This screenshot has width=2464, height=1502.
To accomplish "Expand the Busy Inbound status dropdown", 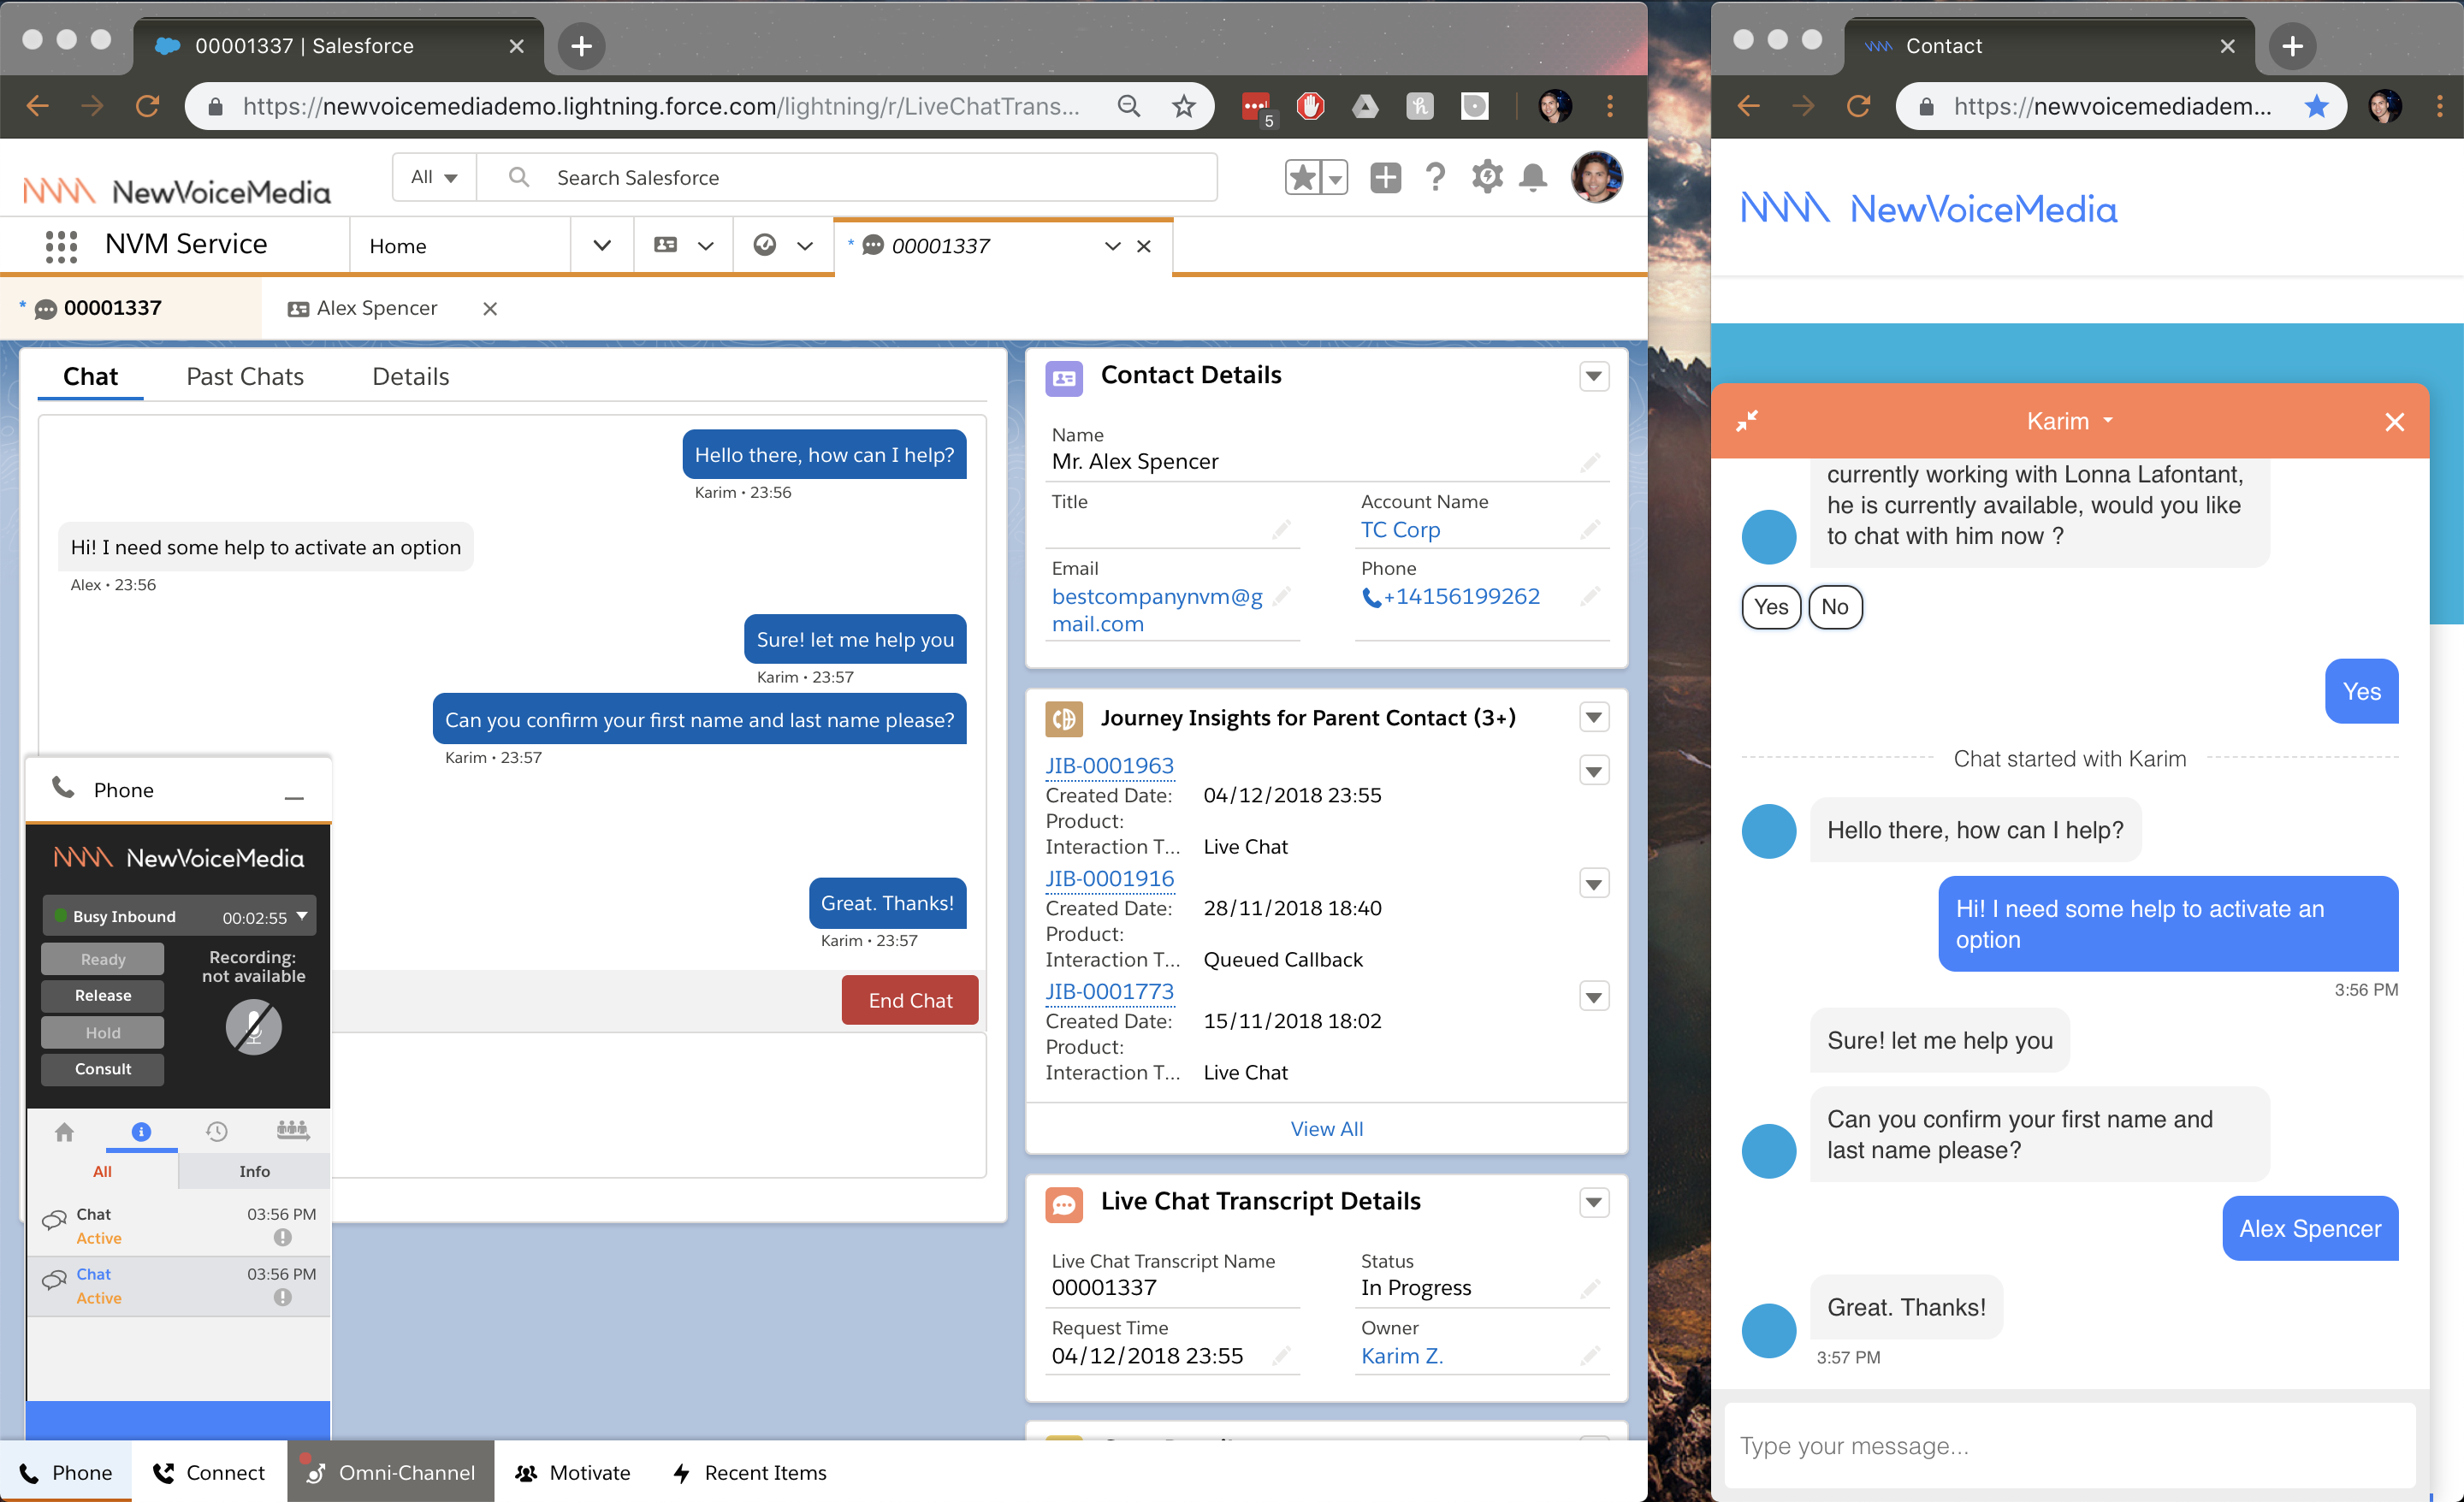I will coord(301,916).
